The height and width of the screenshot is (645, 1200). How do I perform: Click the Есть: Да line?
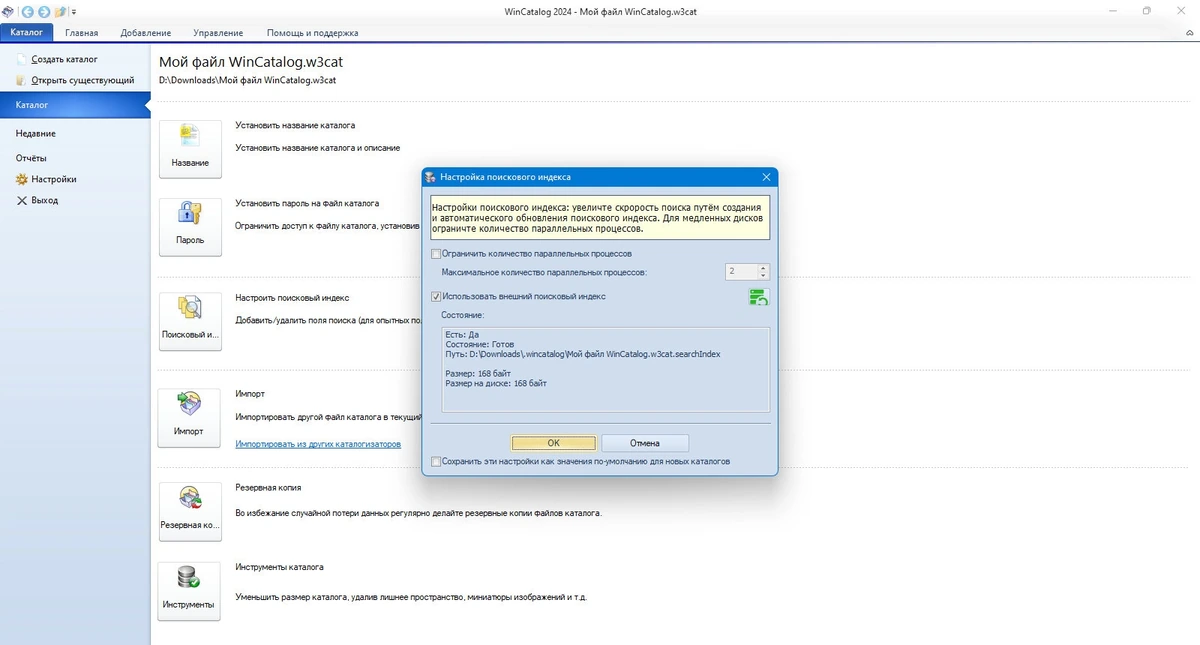[x=462, y=334]
